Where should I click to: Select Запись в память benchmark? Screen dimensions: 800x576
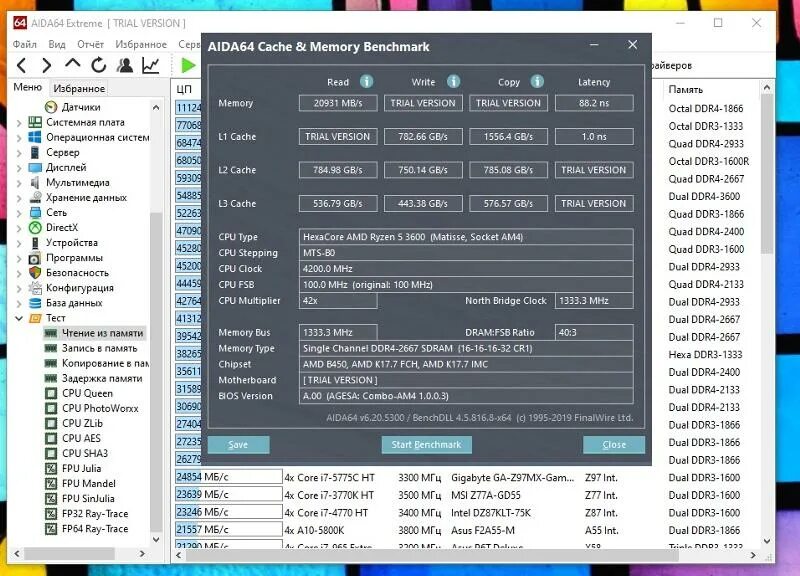(99, 348)
